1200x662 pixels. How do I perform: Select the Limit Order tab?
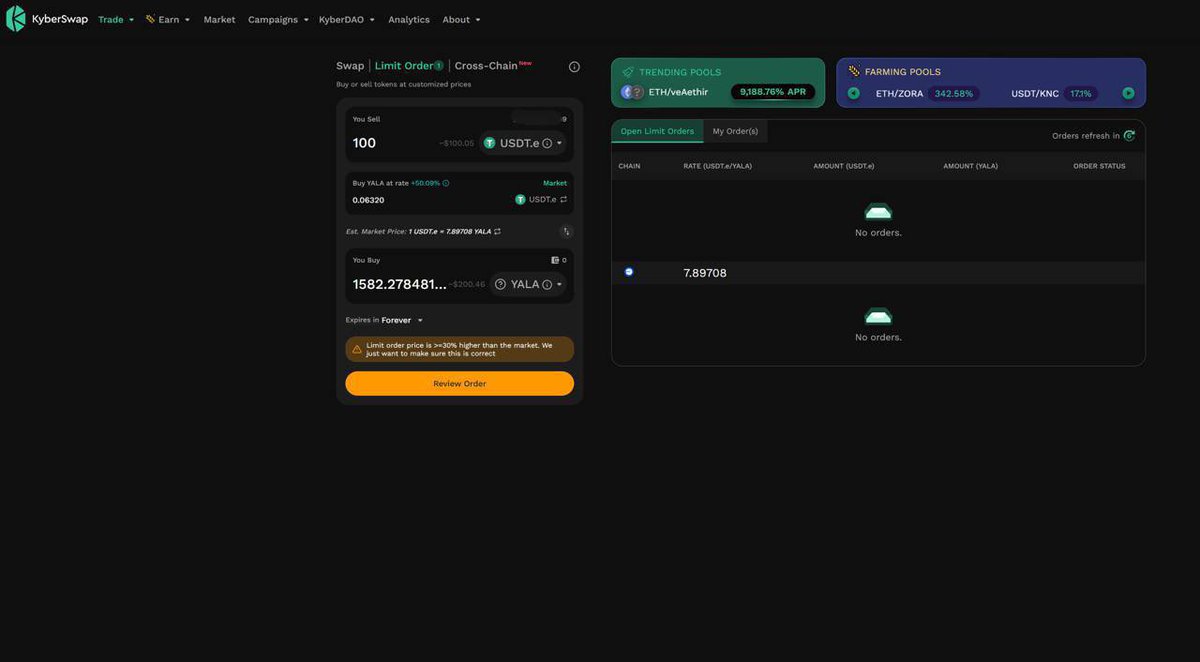[404, 66]
